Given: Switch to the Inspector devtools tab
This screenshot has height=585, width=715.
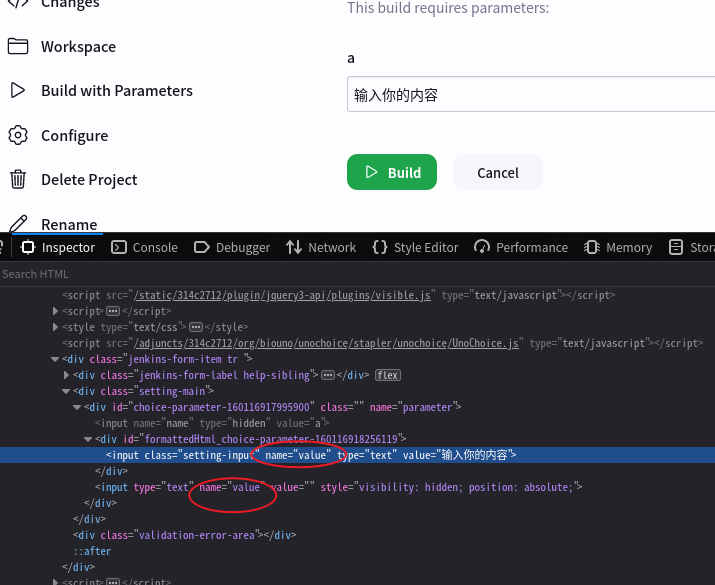Looking at the screenshot, I should [x=58, y=247].
